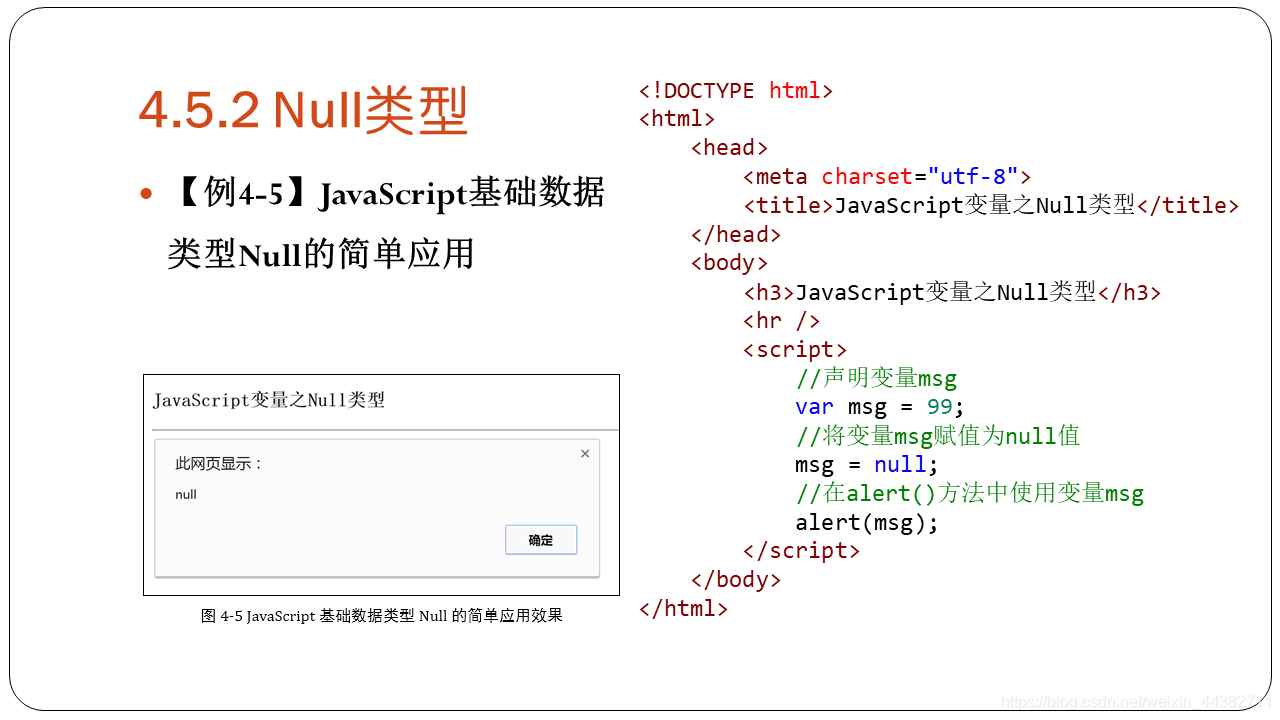
Task: Click the slide title 4.5.2 Null类型
Action: point(303,110)
